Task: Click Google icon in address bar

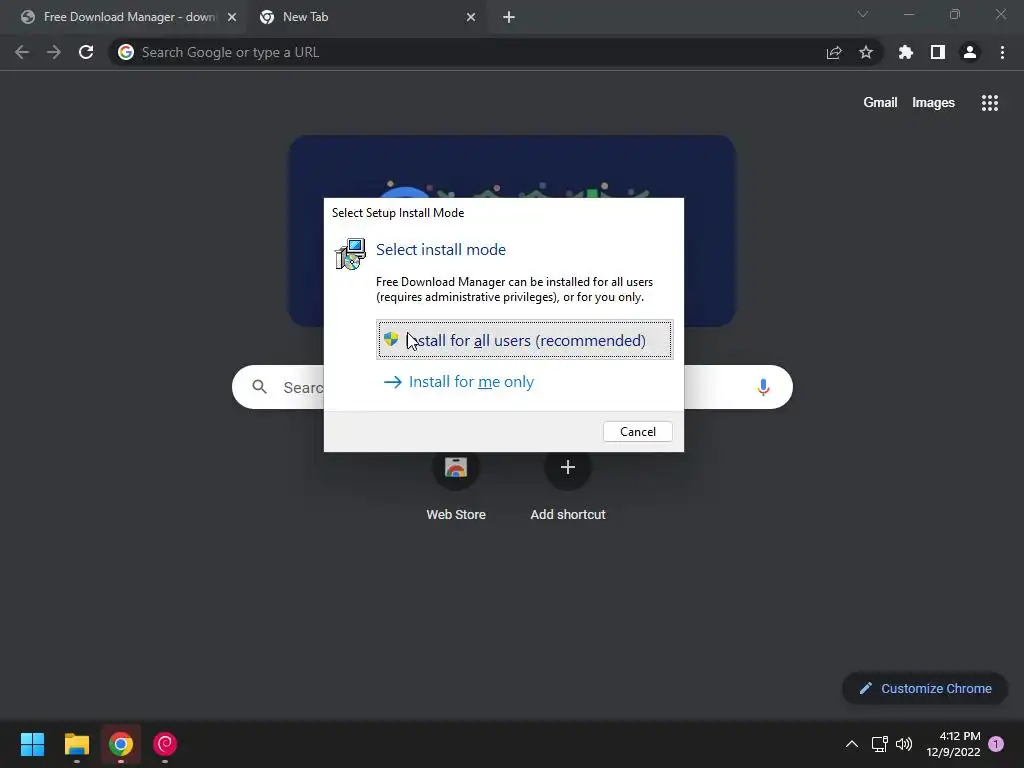Action: click(126, 52)
